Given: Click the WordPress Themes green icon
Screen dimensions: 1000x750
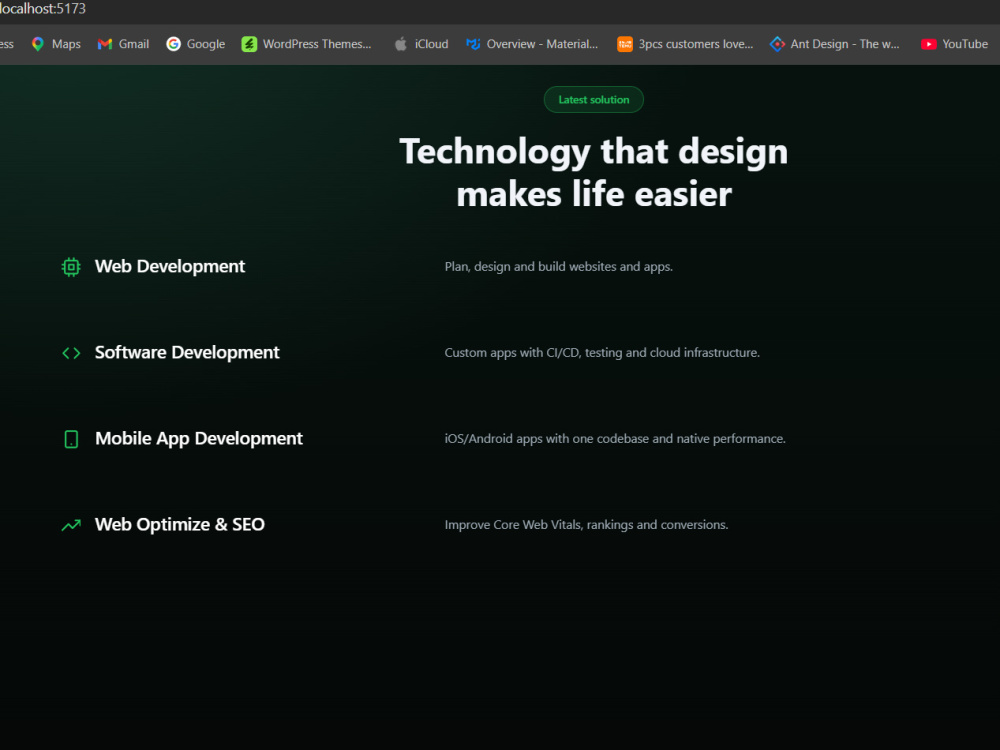Looking at the screenshot, I should pyautogui.click(x=249, y=44).
